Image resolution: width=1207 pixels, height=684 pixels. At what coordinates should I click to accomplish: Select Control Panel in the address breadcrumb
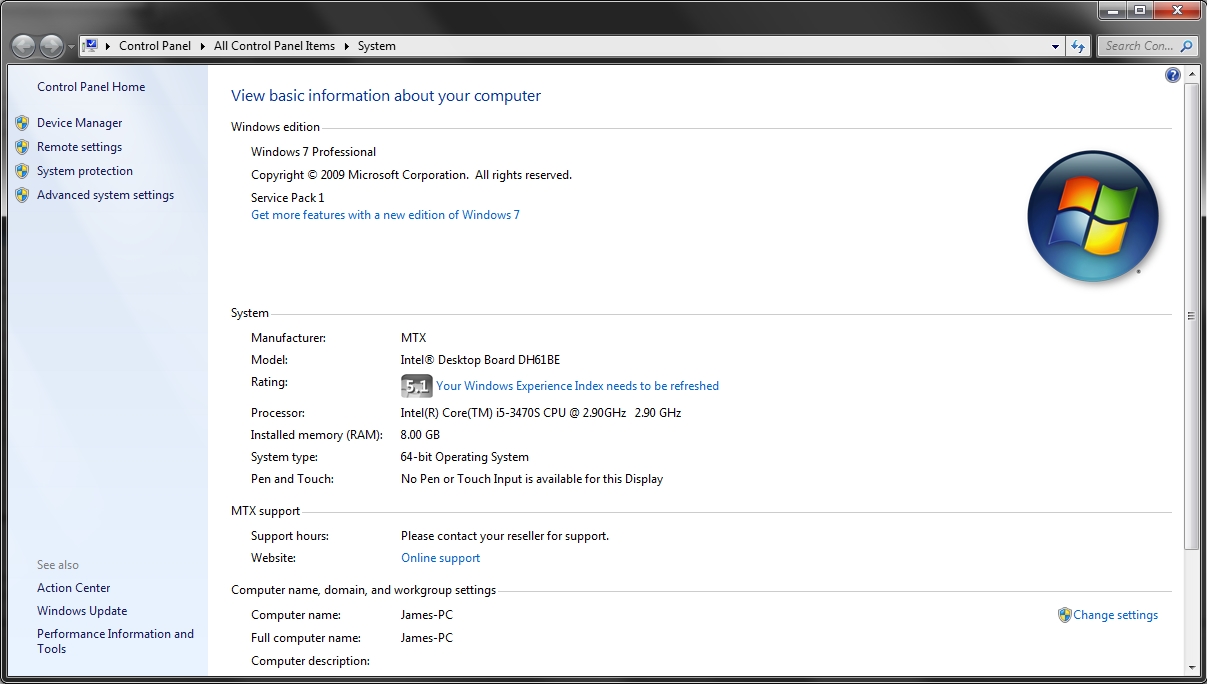point(155,46)
